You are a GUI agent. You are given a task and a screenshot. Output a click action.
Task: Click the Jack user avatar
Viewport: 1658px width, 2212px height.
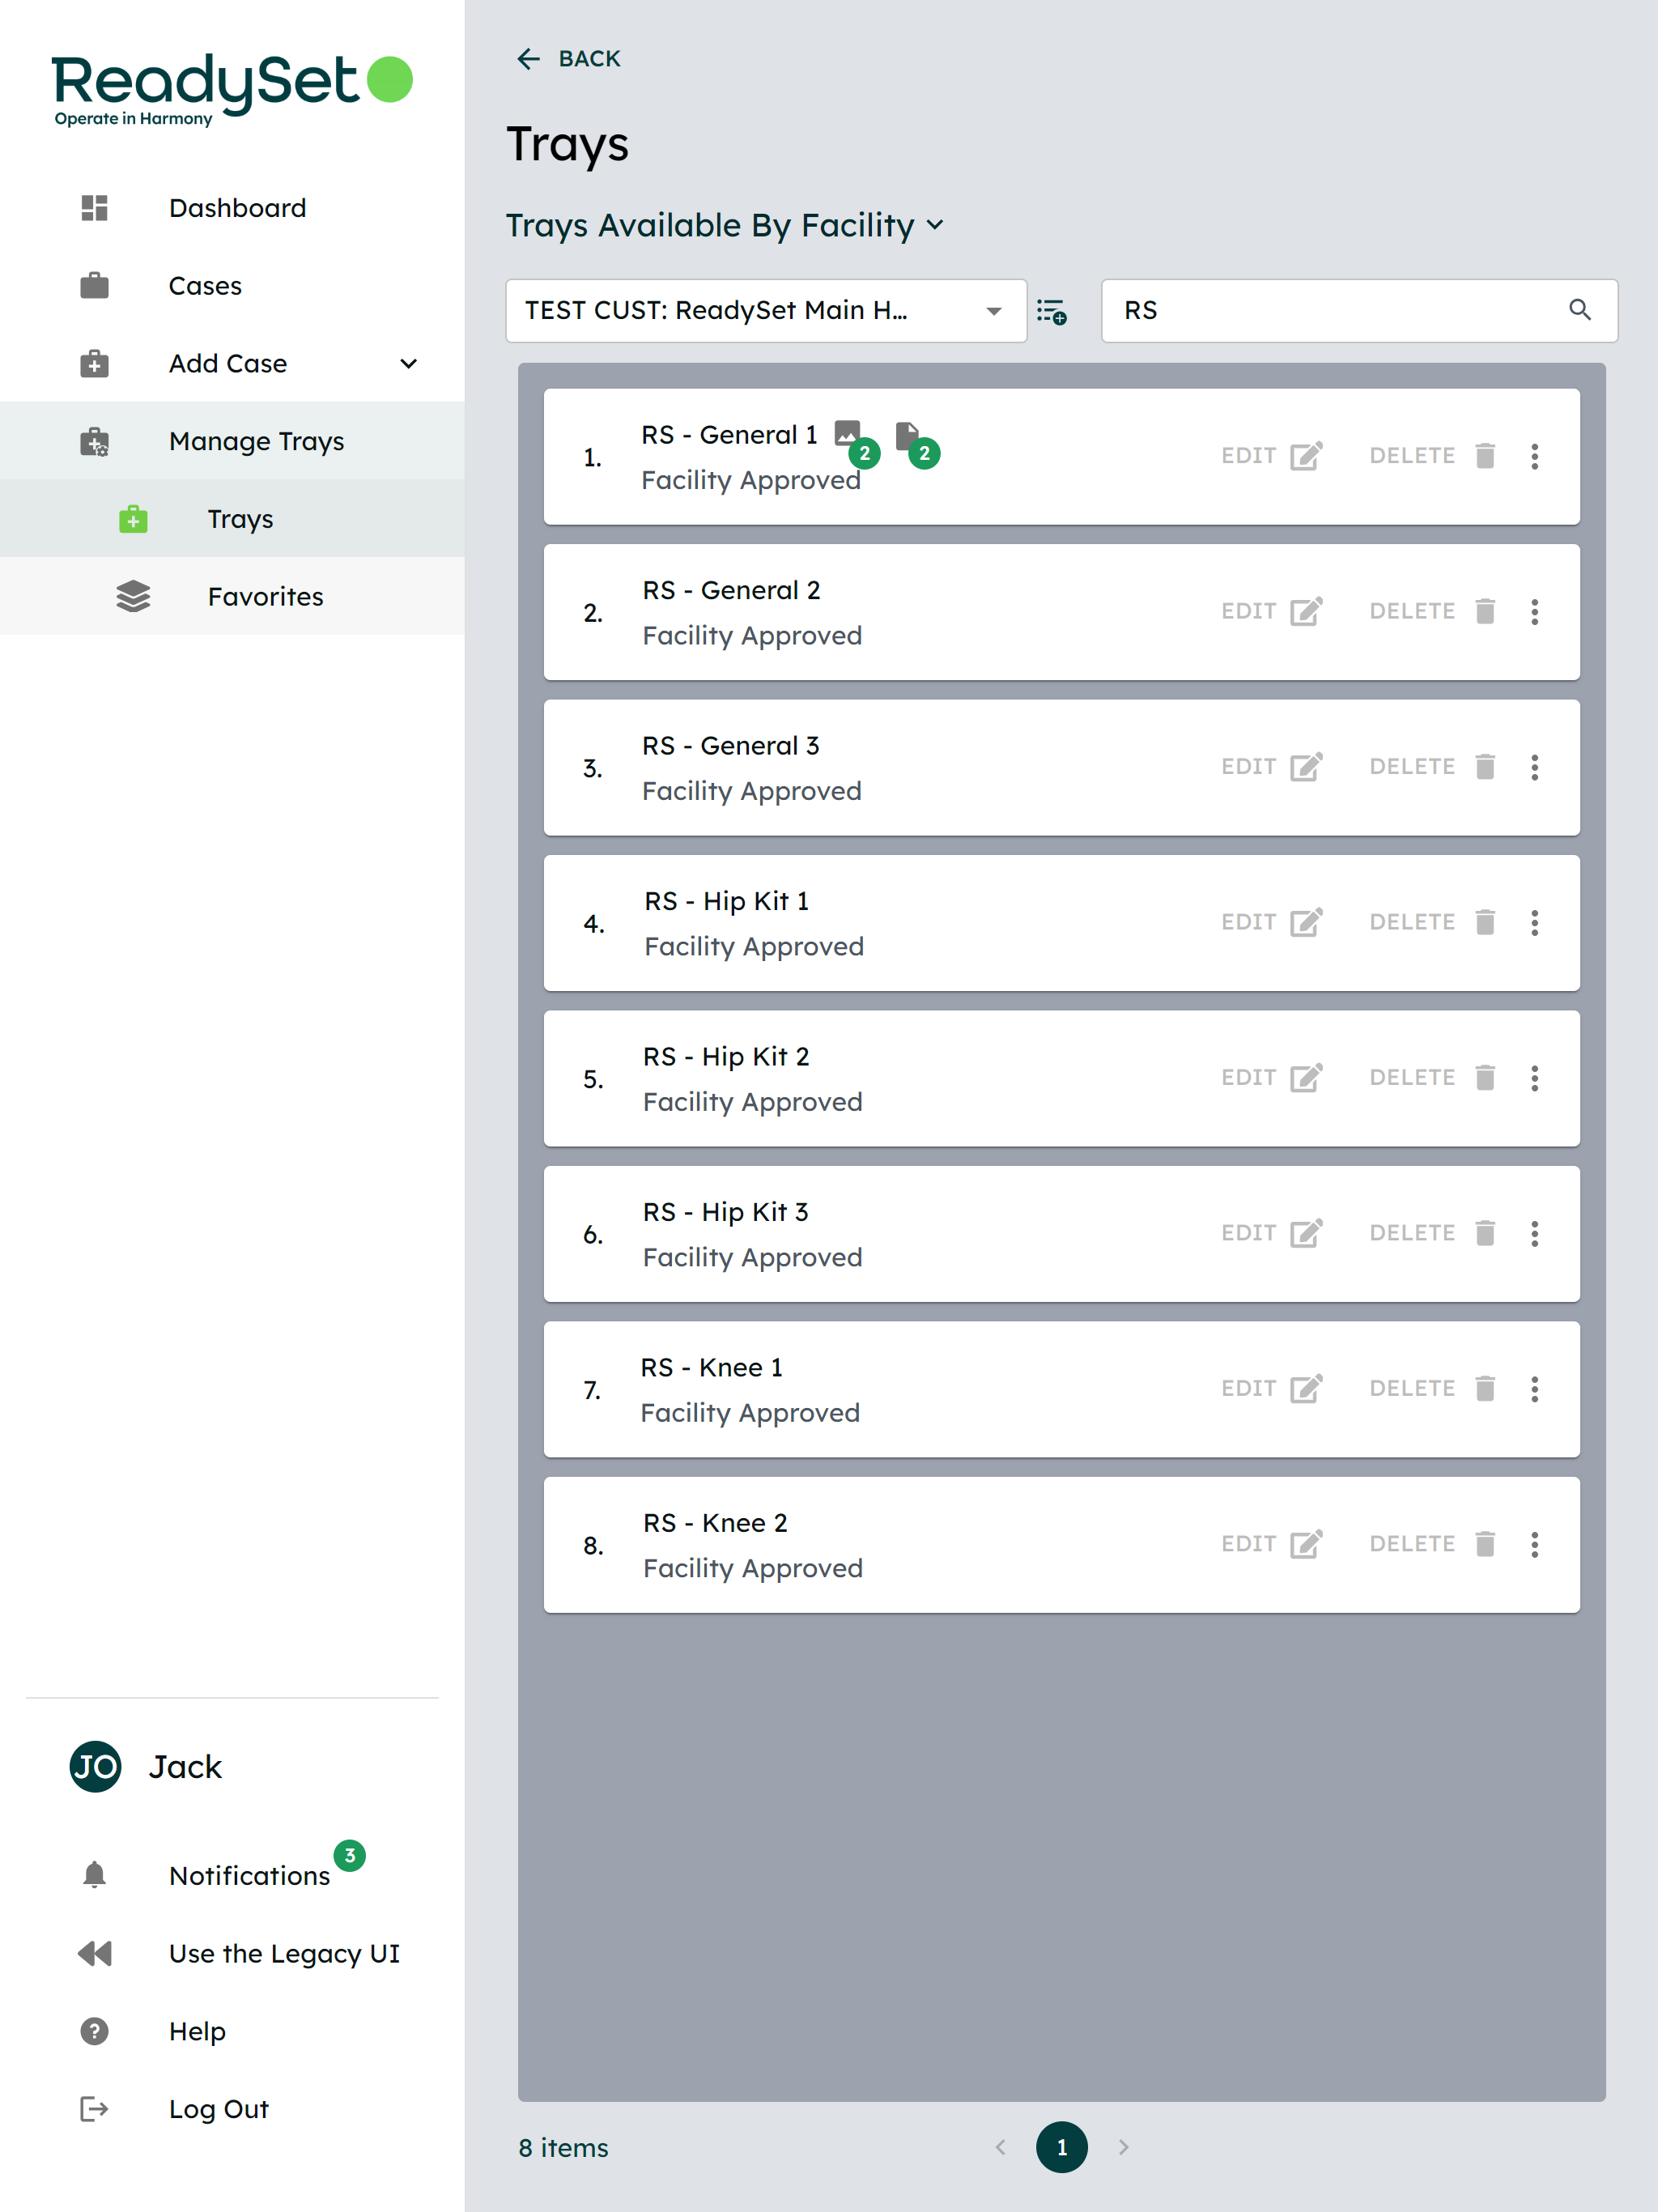pyautogui.click(x=95, y=1766)
